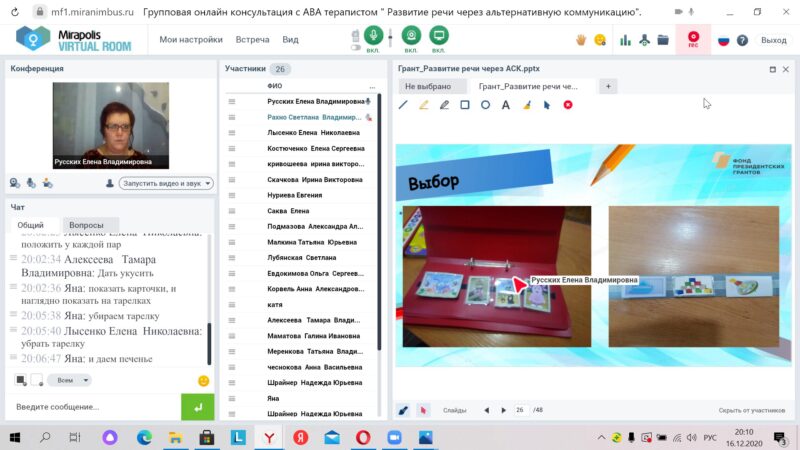Viewport: 800px width, 450px height.
Task: Click the microphone settings icon under video
Action: coord(31,183)
